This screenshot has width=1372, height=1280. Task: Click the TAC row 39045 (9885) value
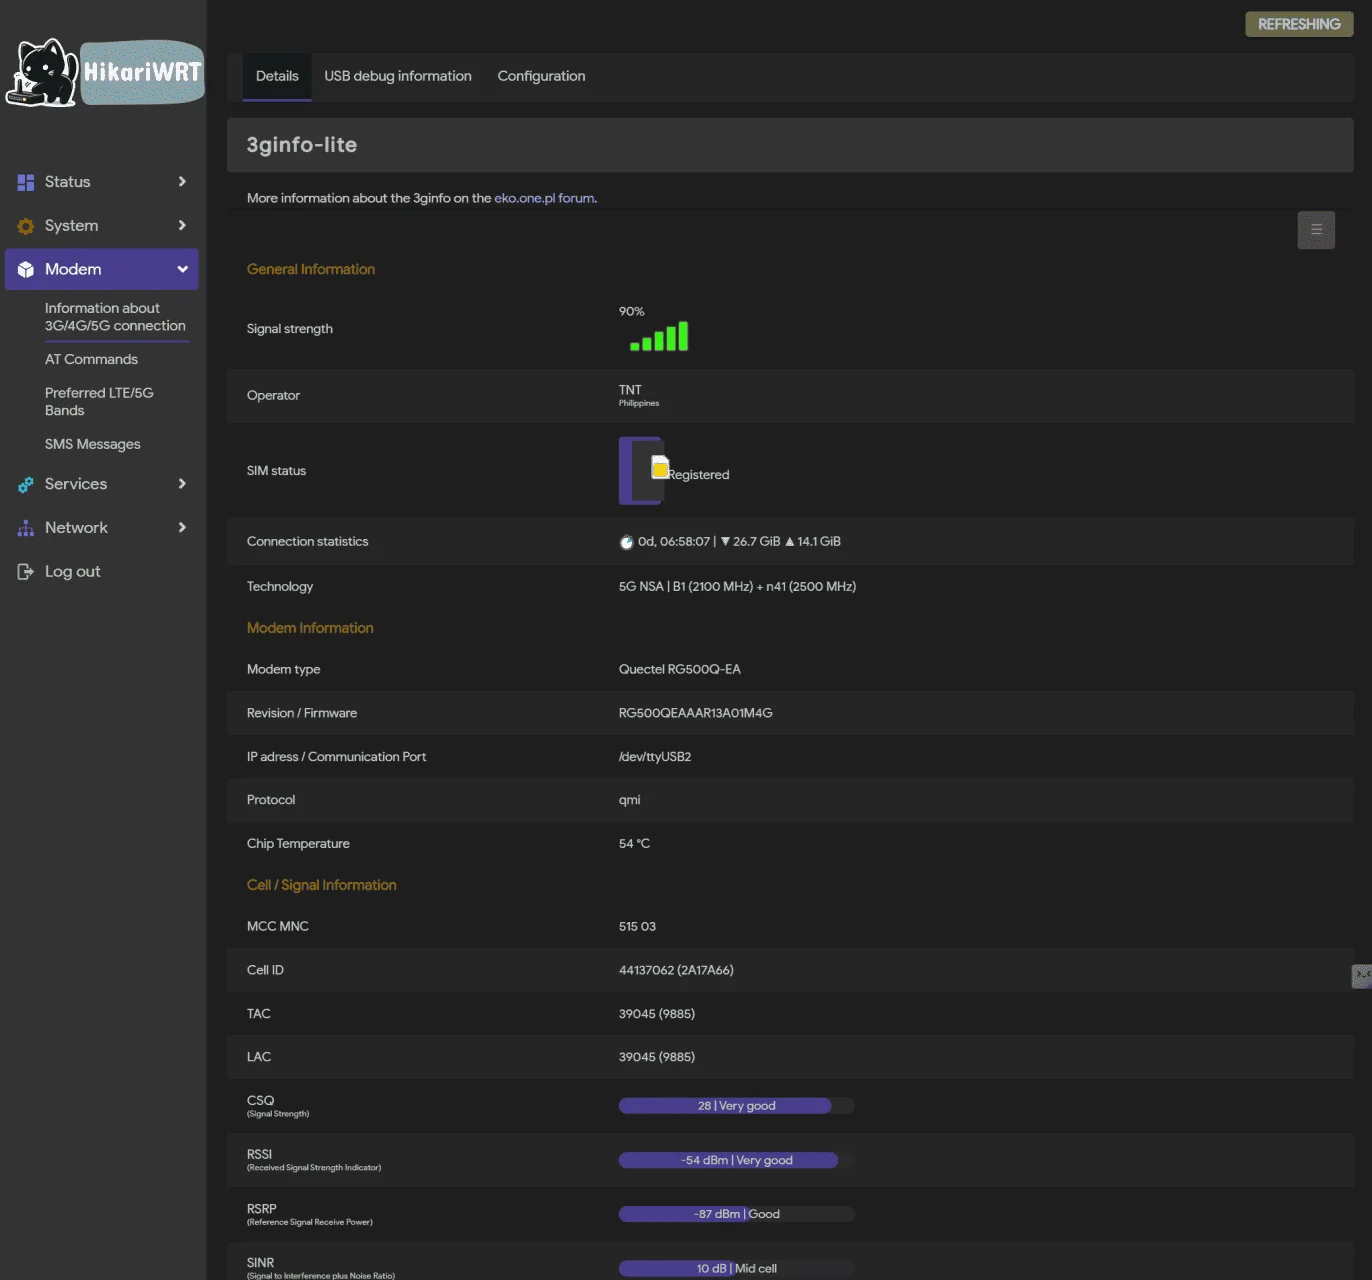tap(657, 1014)
